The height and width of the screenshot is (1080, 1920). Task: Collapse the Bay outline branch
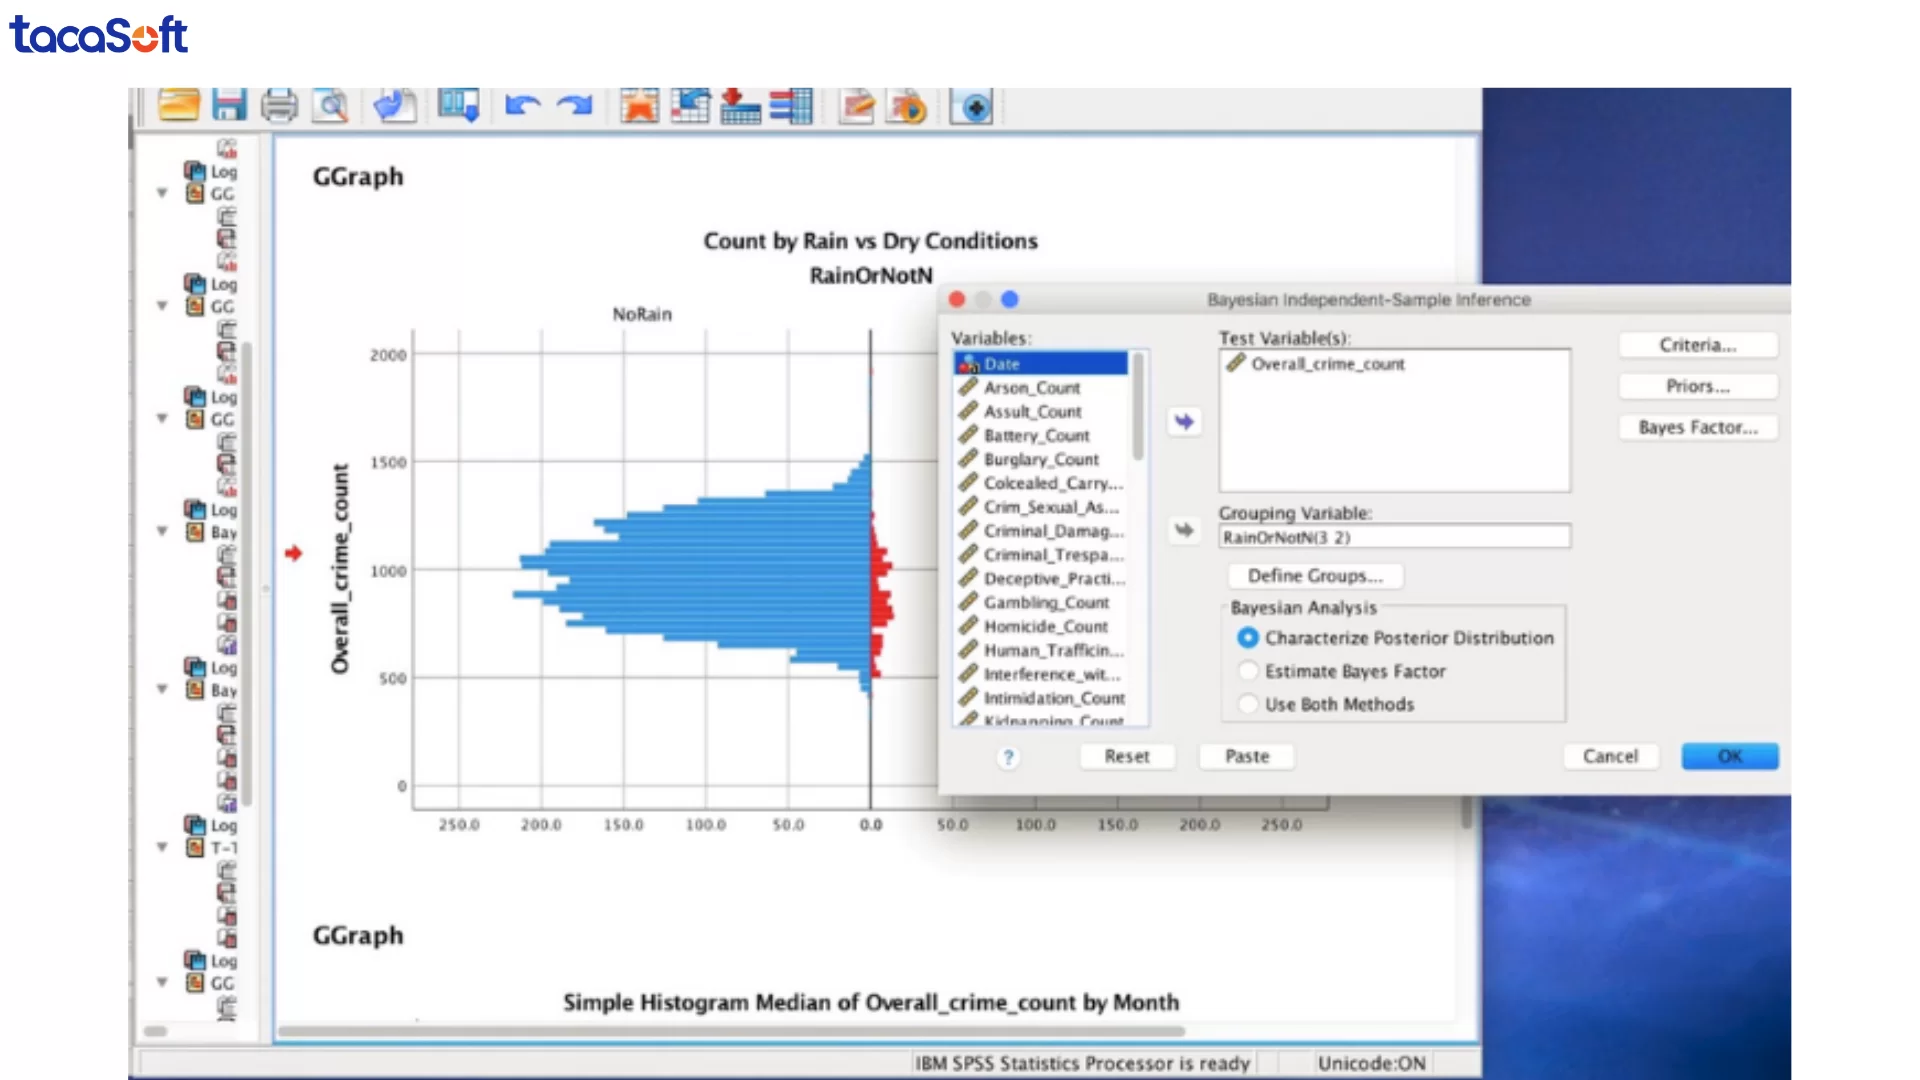coord(162,531)
